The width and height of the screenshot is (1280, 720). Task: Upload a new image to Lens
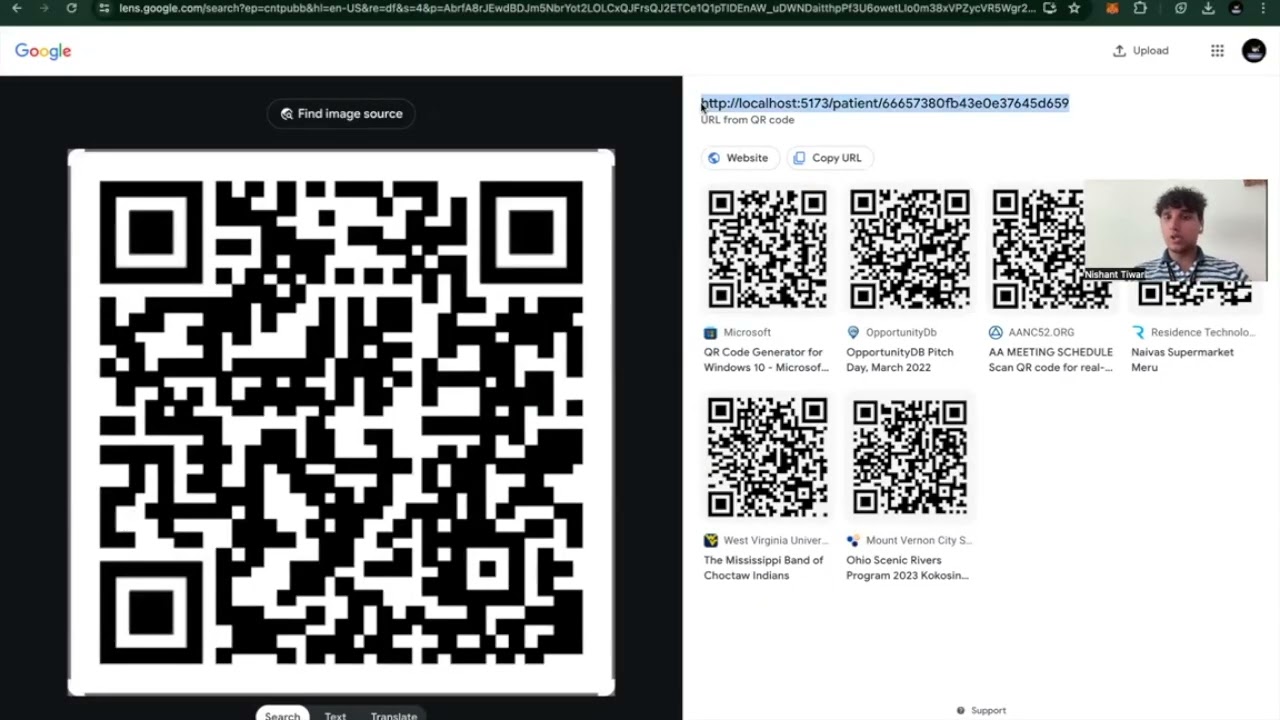click(x=1140, y=51)
